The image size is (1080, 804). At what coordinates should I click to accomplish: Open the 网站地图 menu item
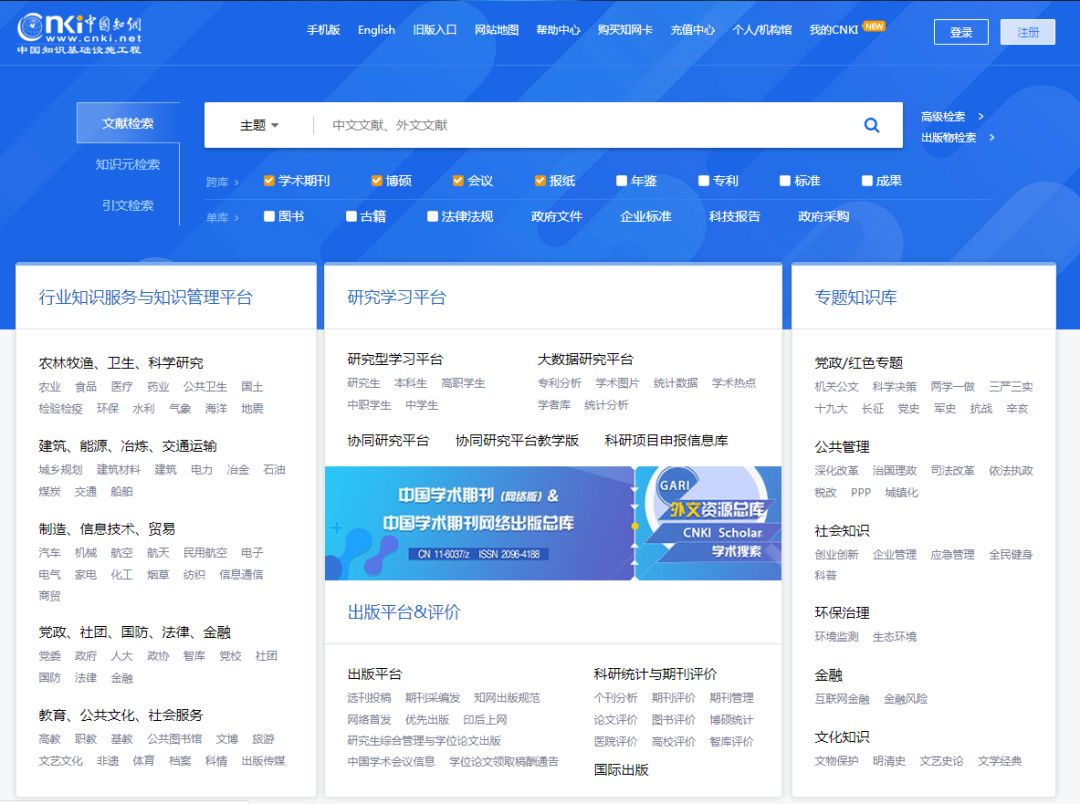tap(497, 30)
